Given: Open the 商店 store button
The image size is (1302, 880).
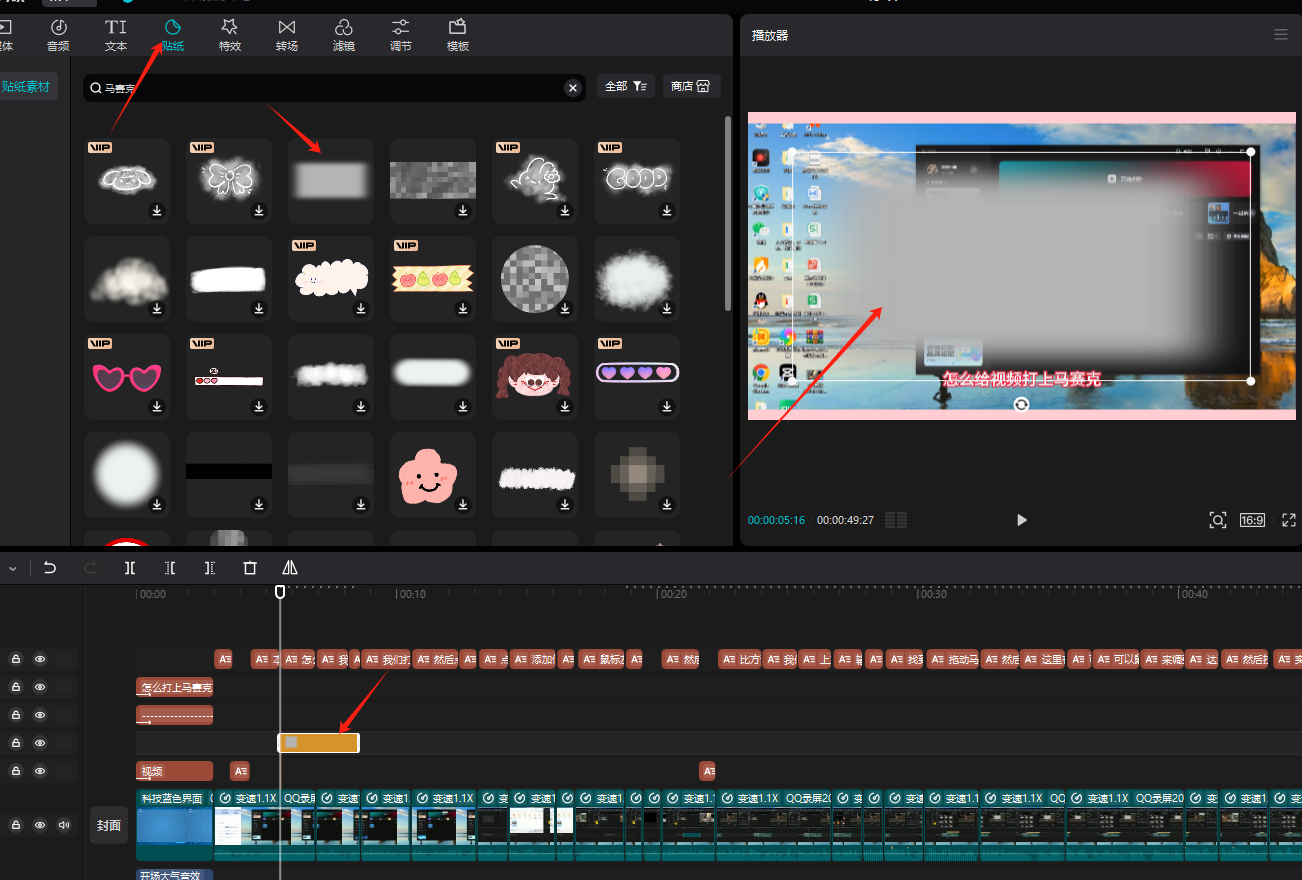Looking at the screenshot, I should click(691, 87).
